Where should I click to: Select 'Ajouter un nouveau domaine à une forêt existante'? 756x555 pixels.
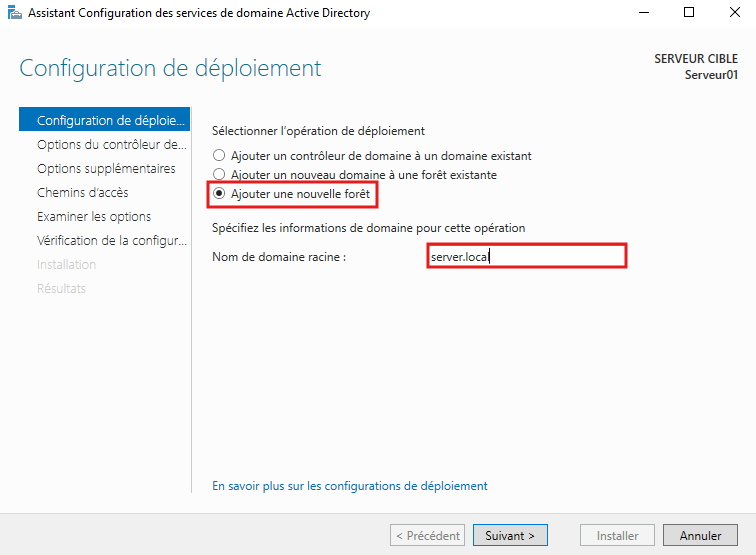(x=220, y=175)
